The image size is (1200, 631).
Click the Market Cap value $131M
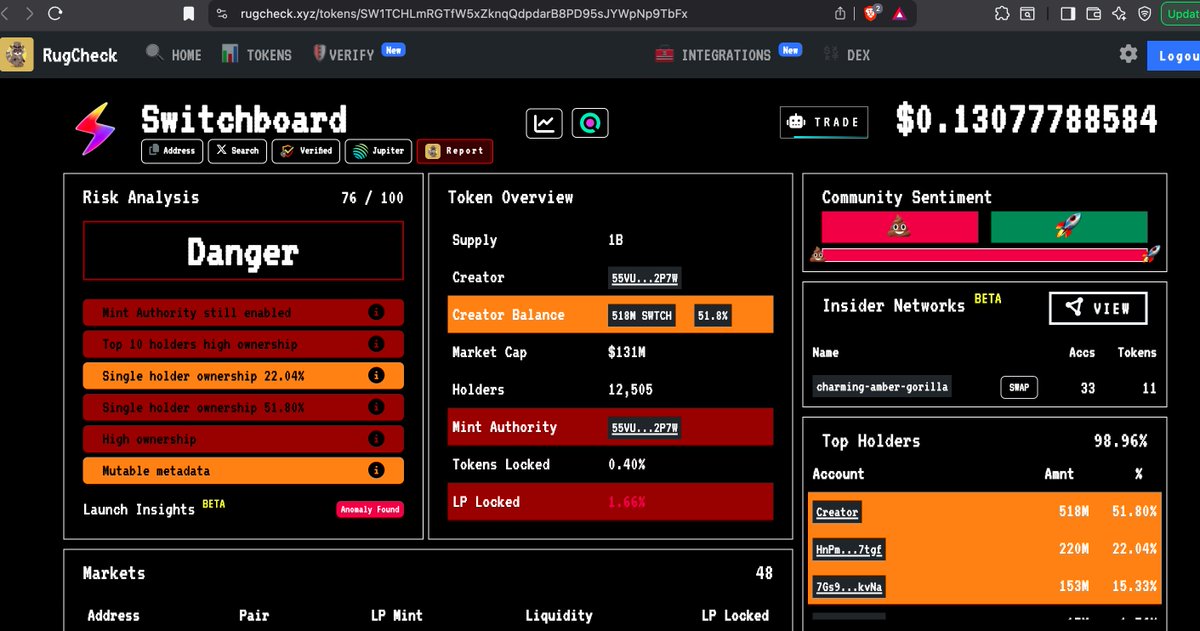[x=629, y=352]
